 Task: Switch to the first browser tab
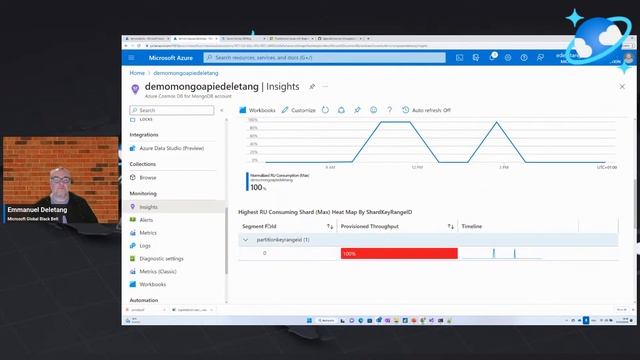pyautogui.click(x=147, y=38)
